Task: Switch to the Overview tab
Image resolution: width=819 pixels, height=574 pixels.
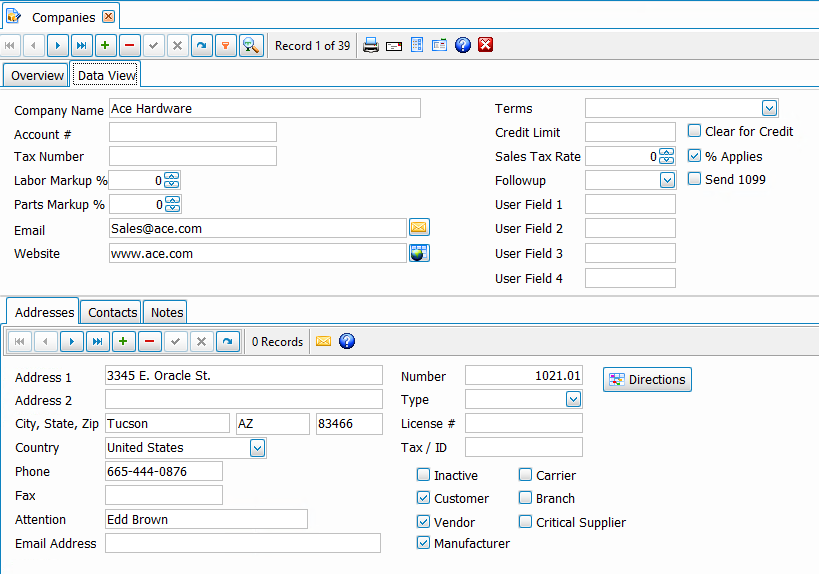Action: pyautogui.click(x=37, y=75)
